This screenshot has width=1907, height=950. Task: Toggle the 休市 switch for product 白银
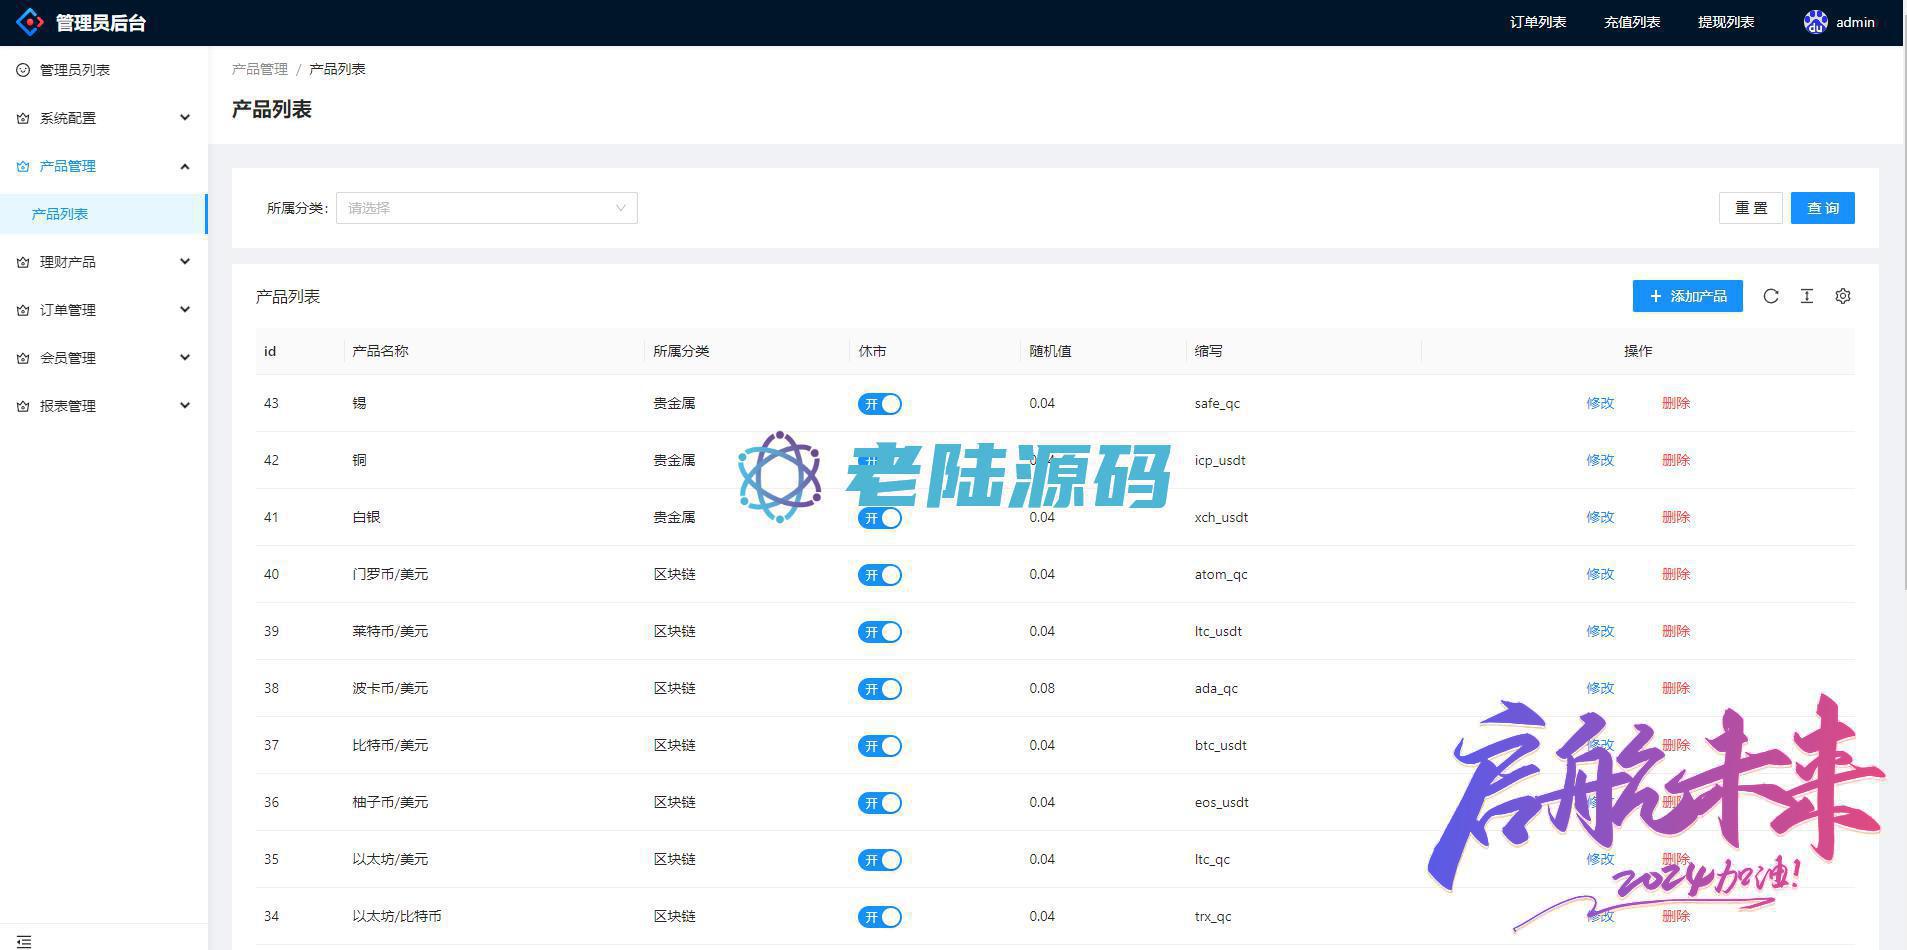(880, 518)
